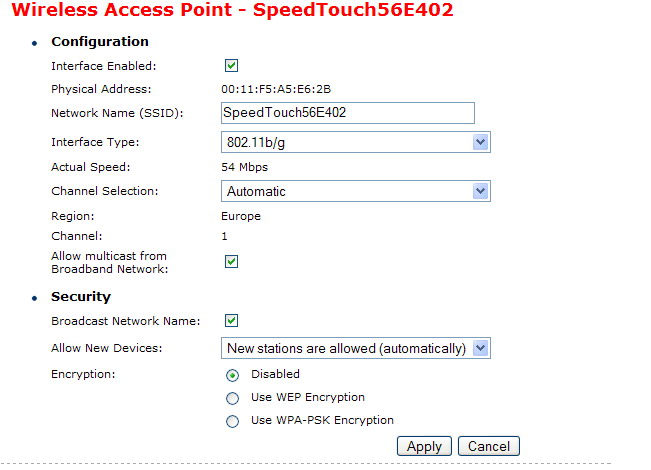Click the Network Name (SSID) text field

347,113
